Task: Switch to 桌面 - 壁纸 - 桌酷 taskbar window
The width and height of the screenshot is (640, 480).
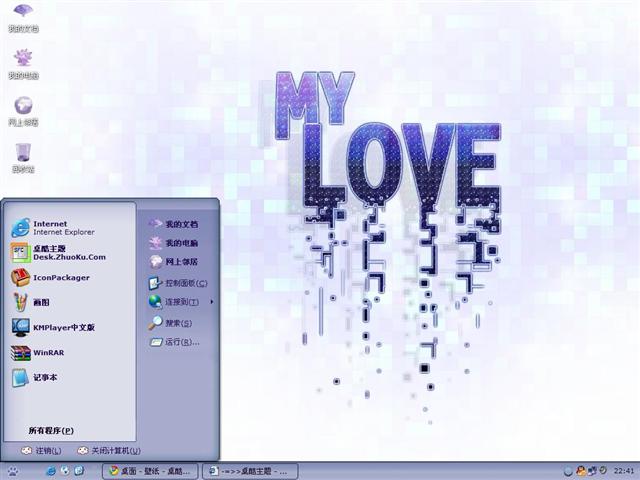Action: [x=150, y=471]
